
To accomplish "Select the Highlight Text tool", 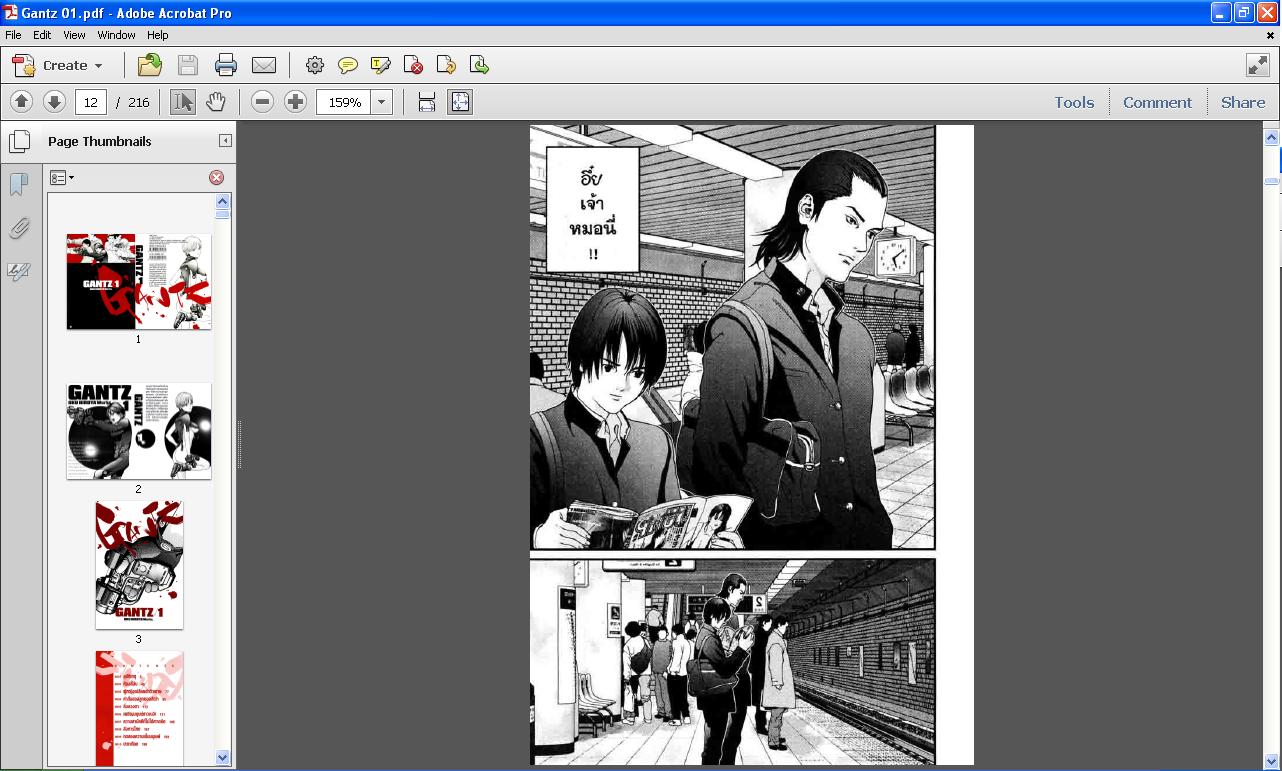I will (x=380, y=65).
